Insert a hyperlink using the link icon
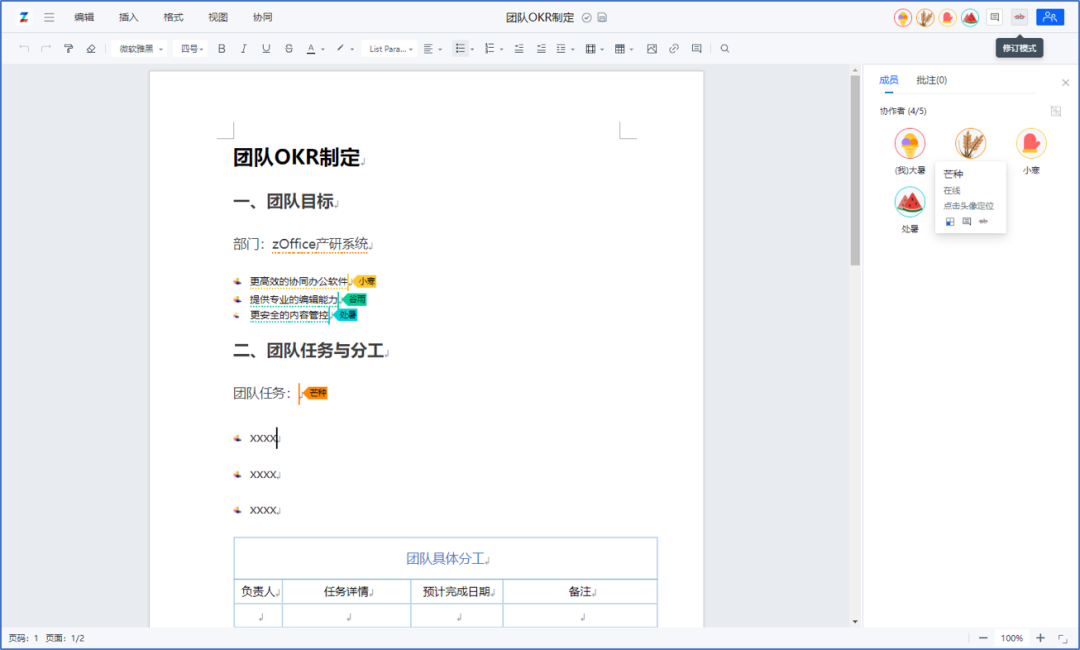 click(674, 48)
